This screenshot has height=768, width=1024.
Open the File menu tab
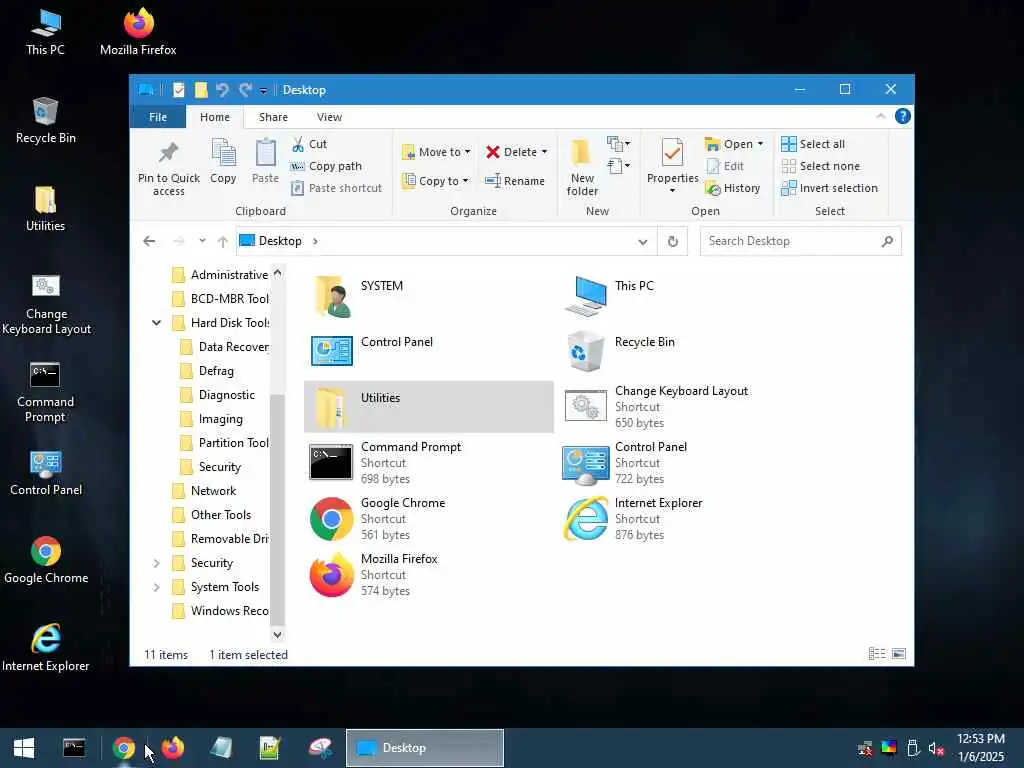157,117
